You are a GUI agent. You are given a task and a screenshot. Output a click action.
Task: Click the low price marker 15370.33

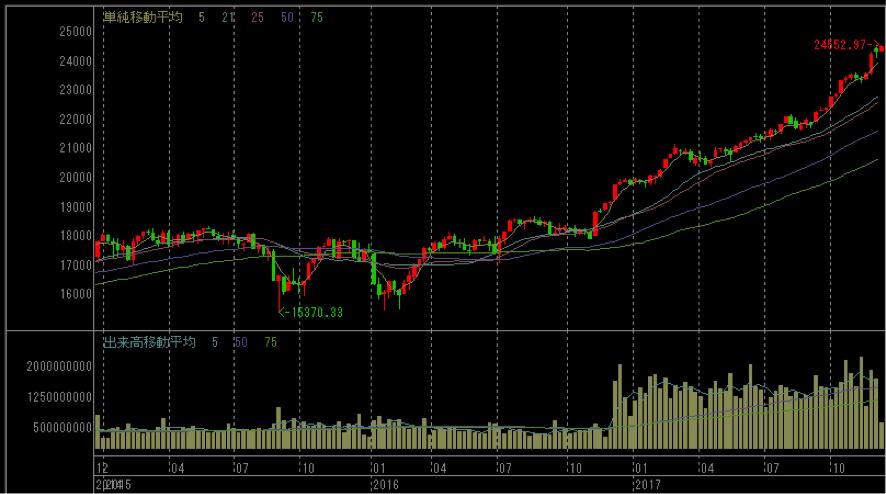click(310, 313)
